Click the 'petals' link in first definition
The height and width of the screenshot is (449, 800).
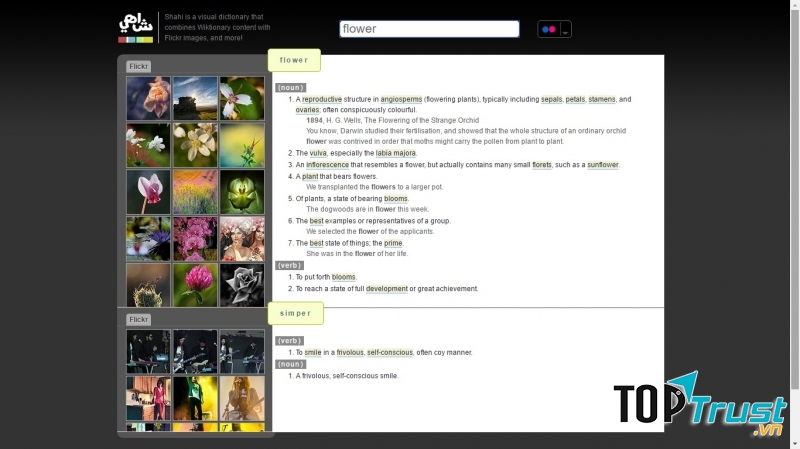(575, 100)
